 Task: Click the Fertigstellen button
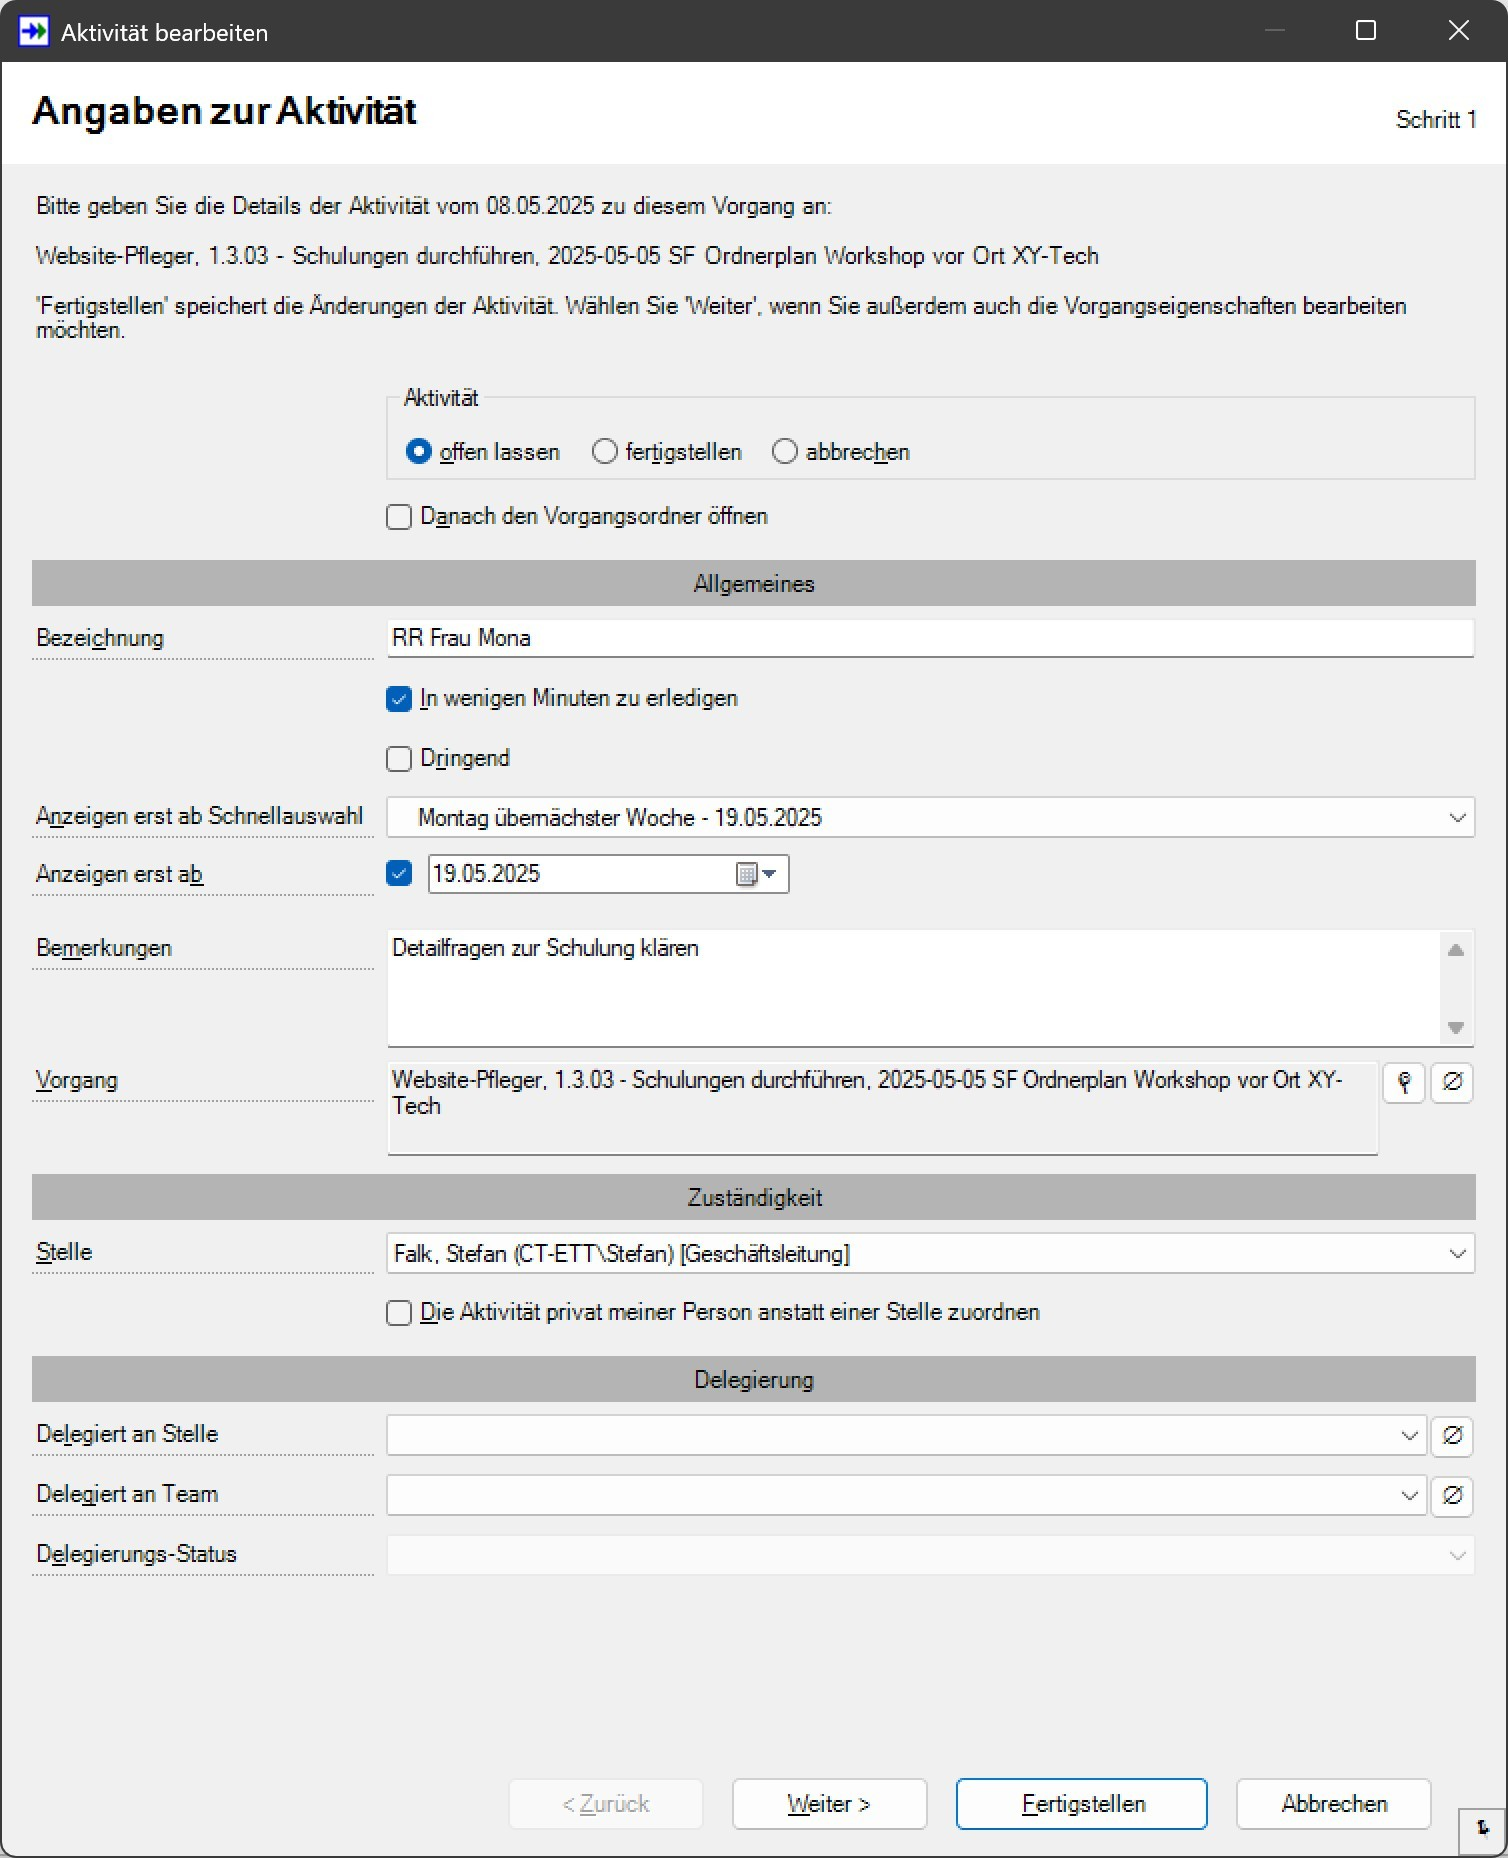coord(1081,1804)
